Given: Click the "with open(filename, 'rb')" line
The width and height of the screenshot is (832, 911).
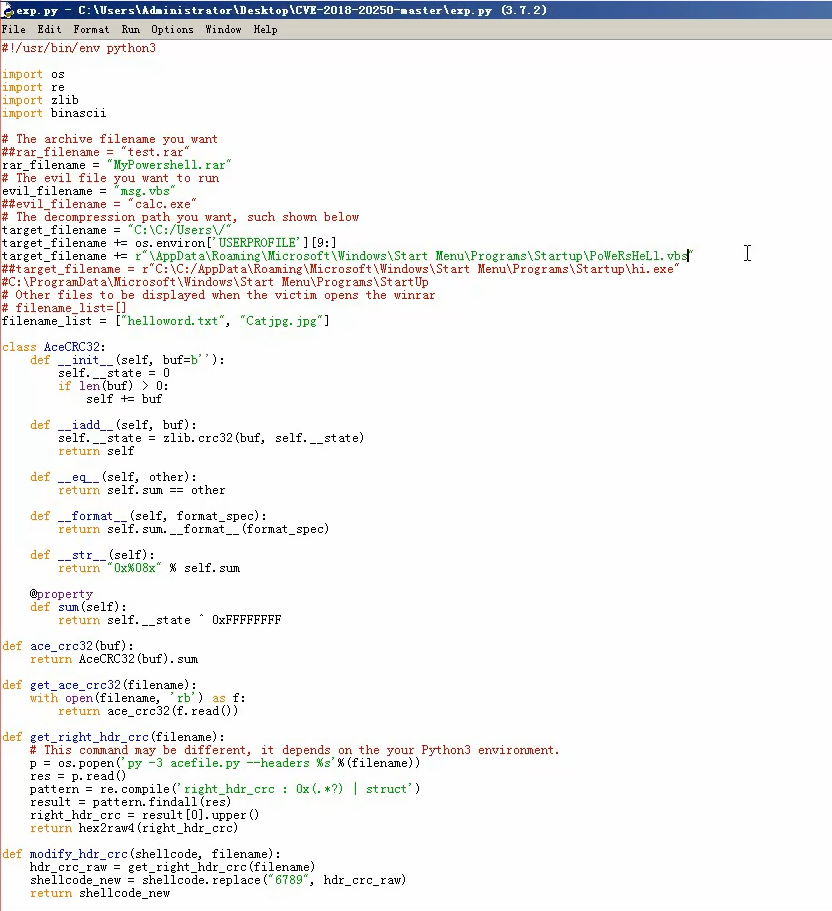Looking at the screenshot, I should pos(138,698).
